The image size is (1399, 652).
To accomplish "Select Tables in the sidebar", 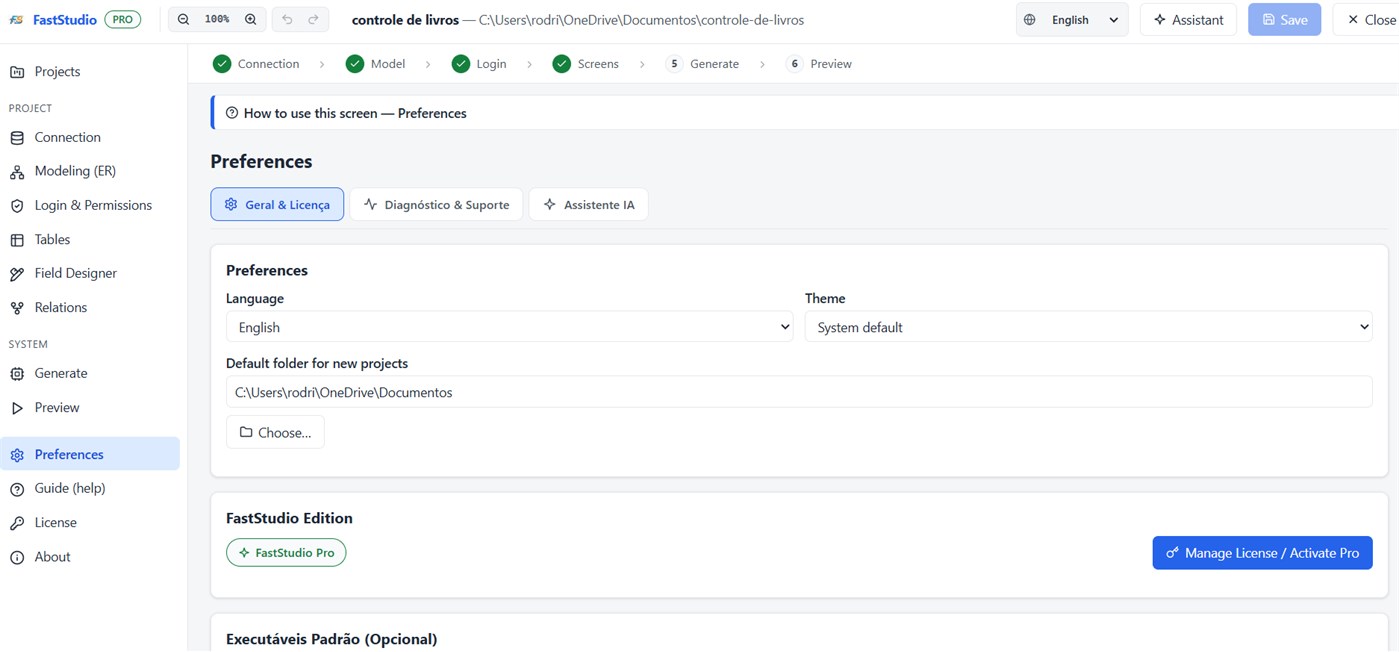I will [90, 239].
